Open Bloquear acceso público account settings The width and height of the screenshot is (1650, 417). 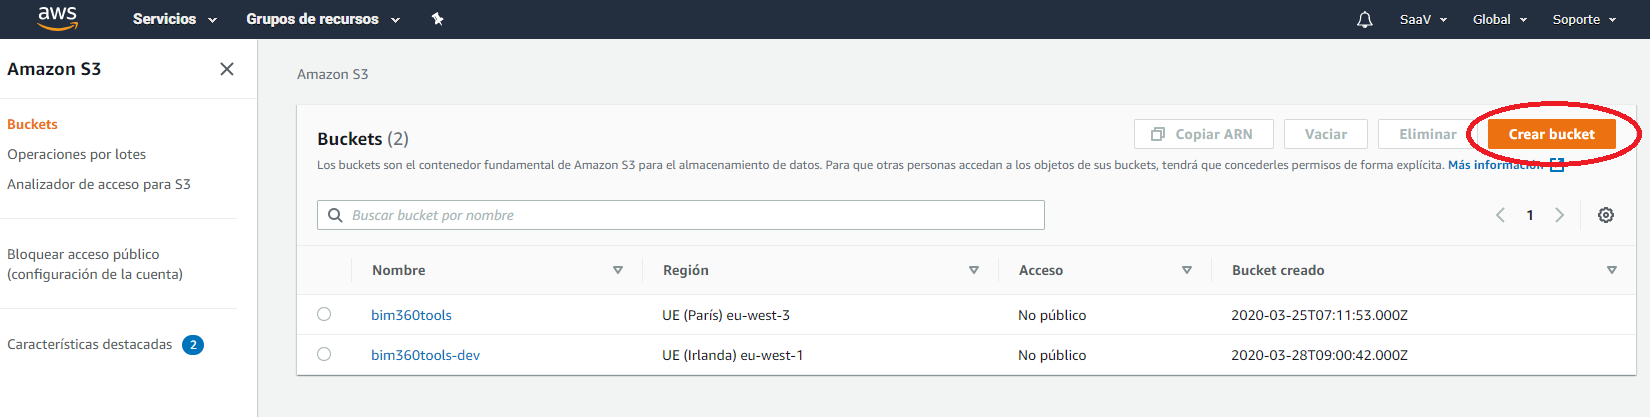click(95, 264)
